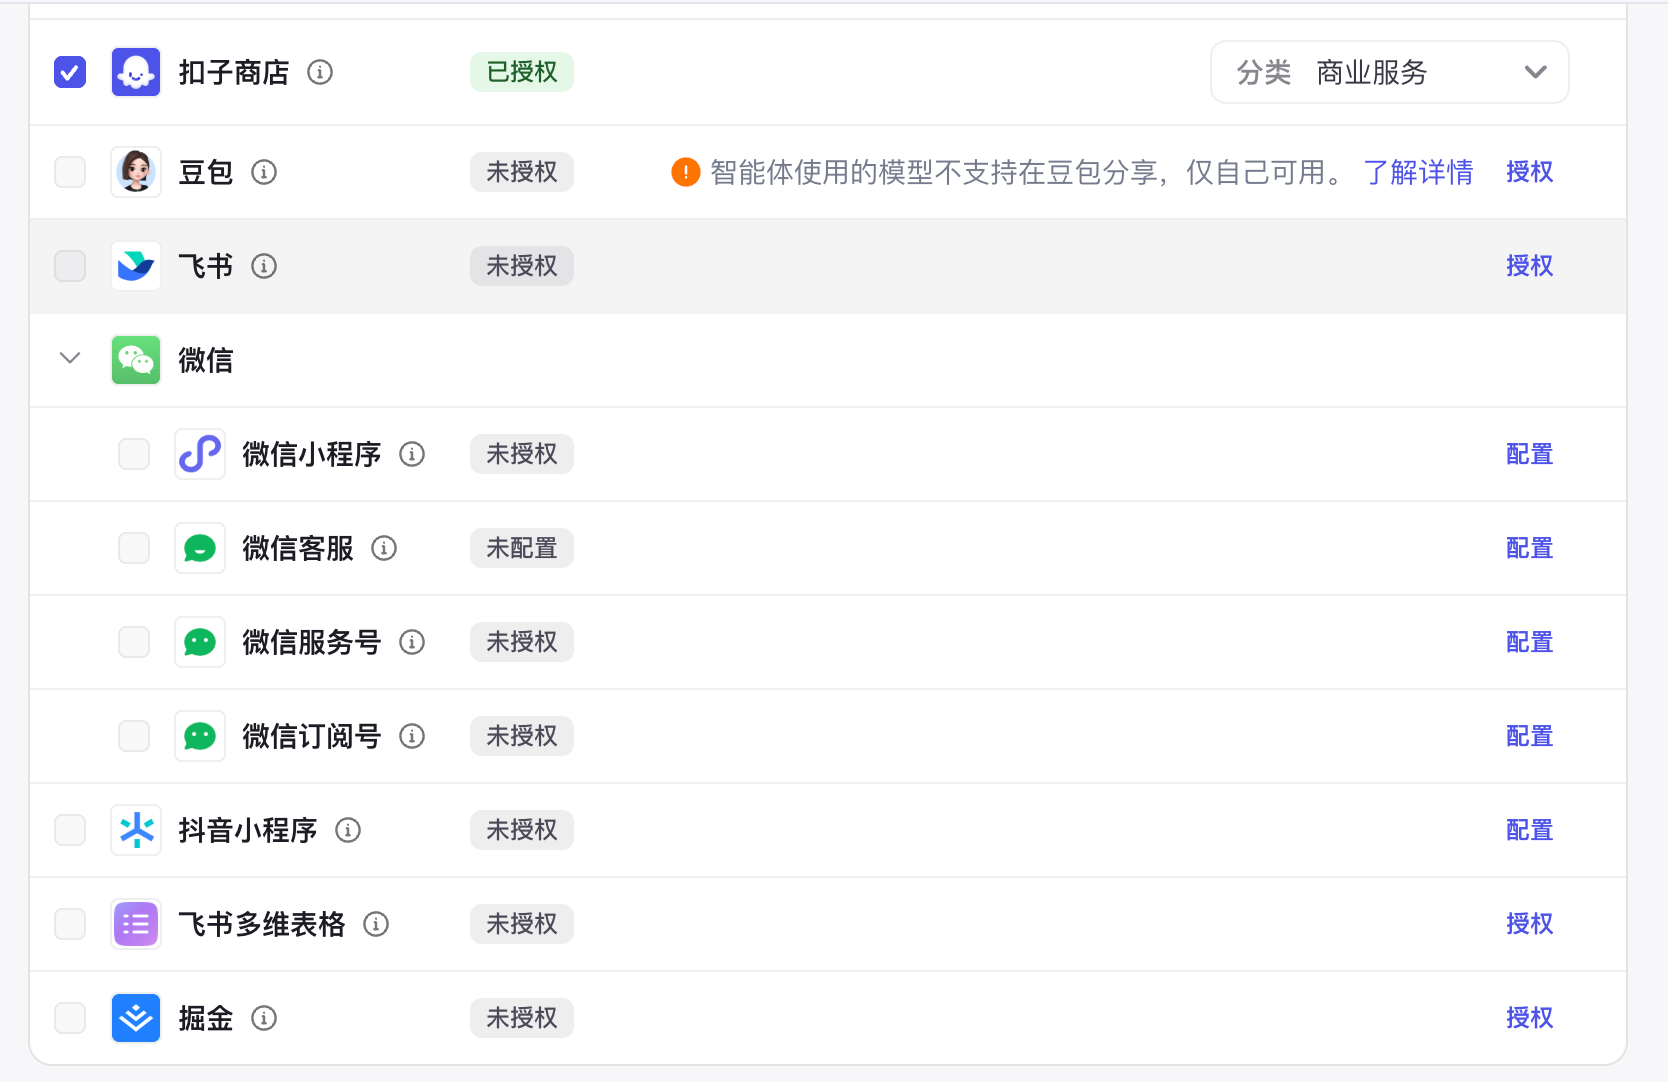
Task: Open the 分类 商业服务 dropdown
Action: [1390, 72]
